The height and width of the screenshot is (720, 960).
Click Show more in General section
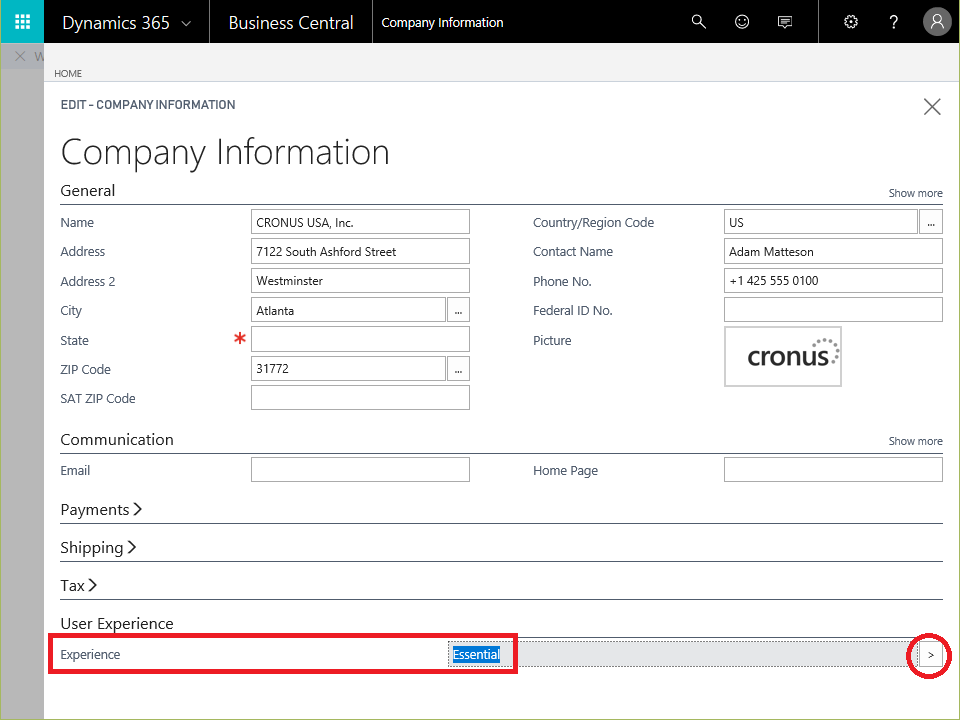point(915,193)
